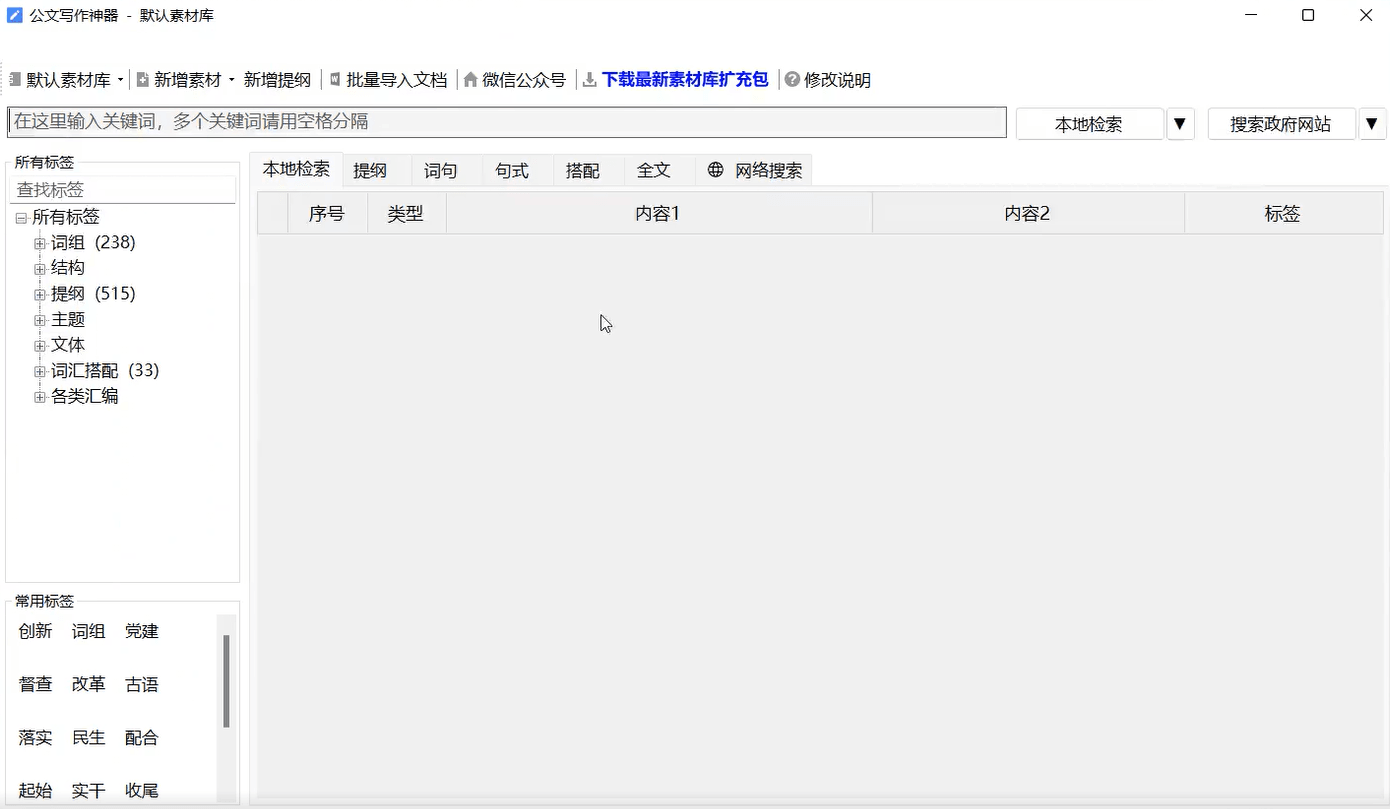
Task: Collapse the 所有标签 root node
Action: click(21, 218)
